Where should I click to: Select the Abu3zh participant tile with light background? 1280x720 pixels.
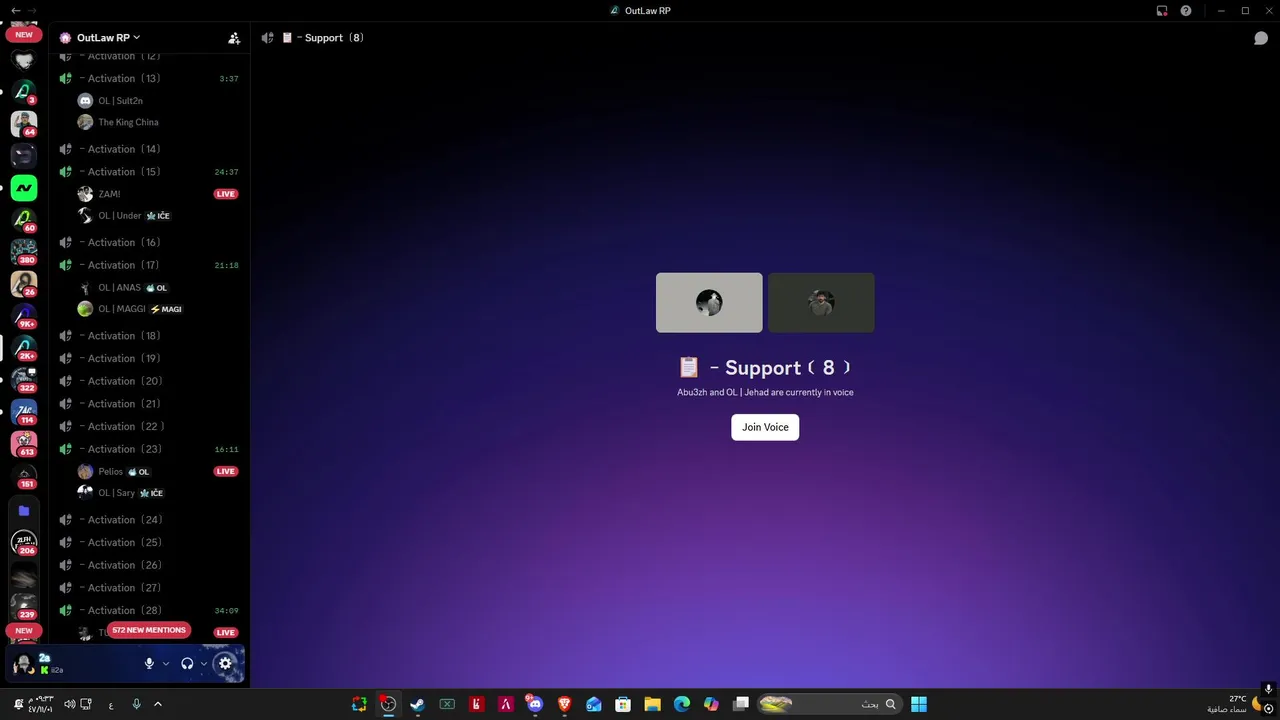709,302
